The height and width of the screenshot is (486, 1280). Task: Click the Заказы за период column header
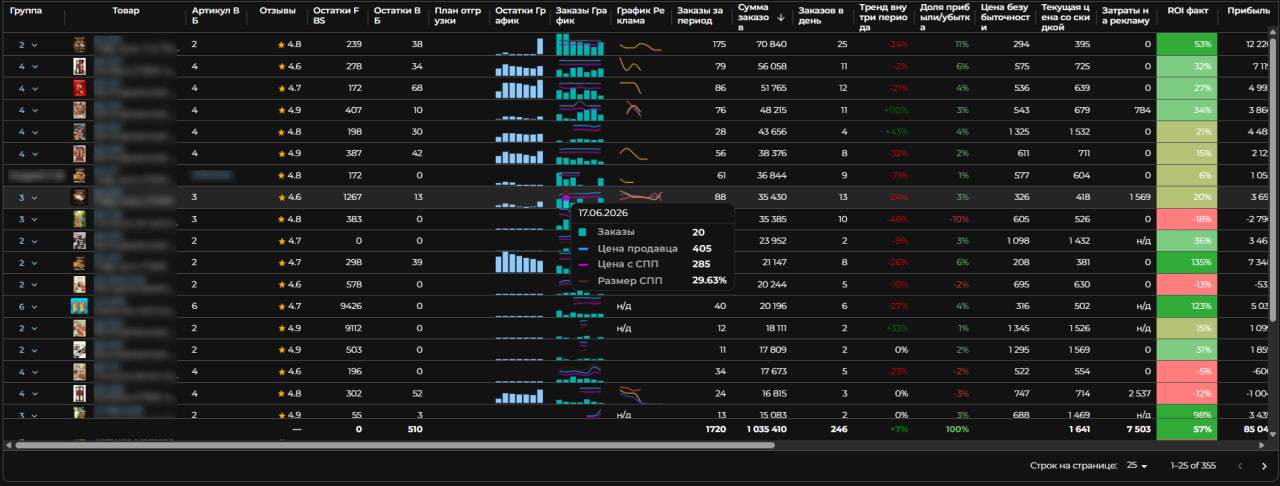697,16
